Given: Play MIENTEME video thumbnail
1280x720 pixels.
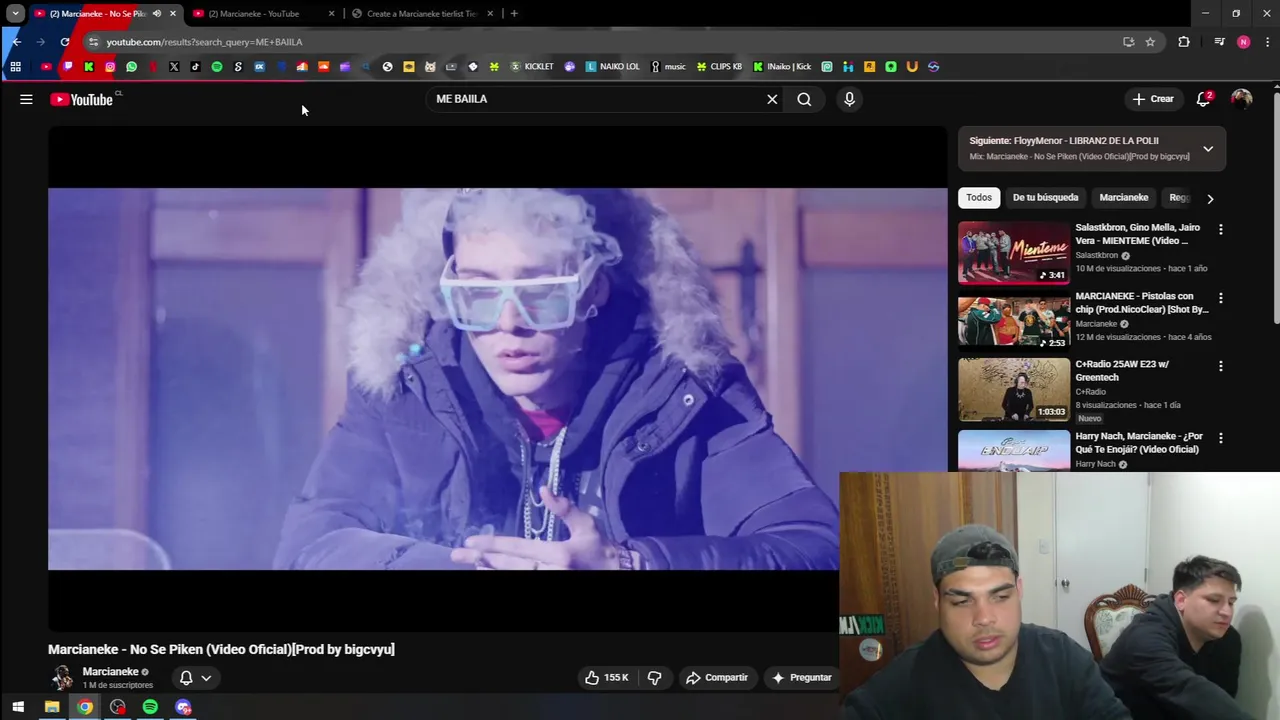Looking at the screenshot, I should (x=1014, y=253).
